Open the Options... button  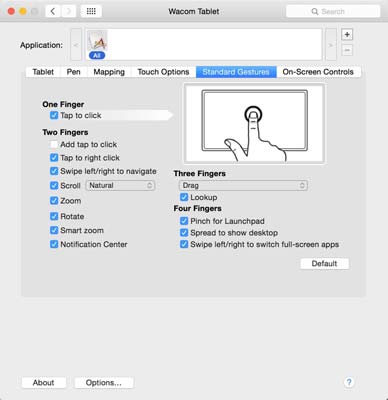[104, 383]
